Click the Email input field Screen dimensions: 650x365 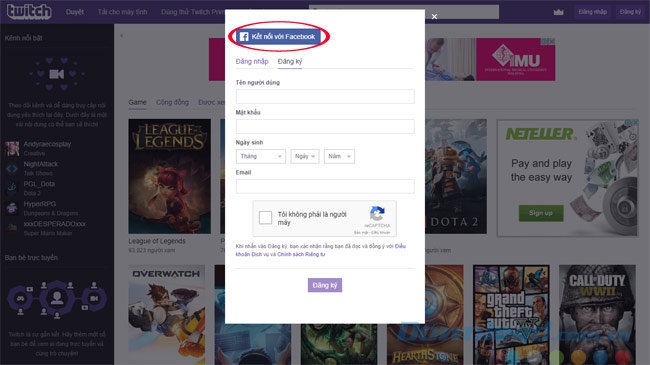(325, 186)
